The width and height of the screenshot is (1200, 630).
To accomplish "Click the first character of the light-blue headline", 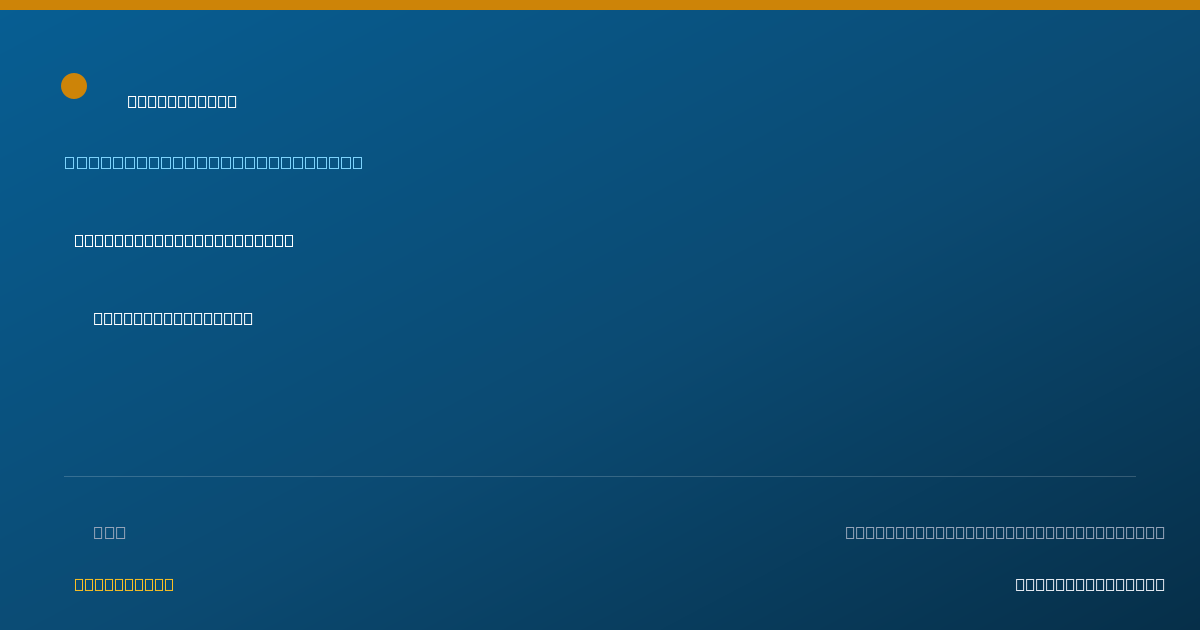I will coord(70,162).
